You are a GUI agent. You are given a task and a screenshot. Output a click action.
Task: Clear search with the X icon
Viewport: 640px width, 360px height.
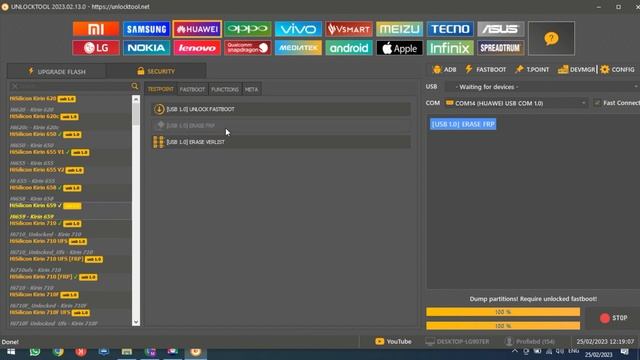coord(15,86)
